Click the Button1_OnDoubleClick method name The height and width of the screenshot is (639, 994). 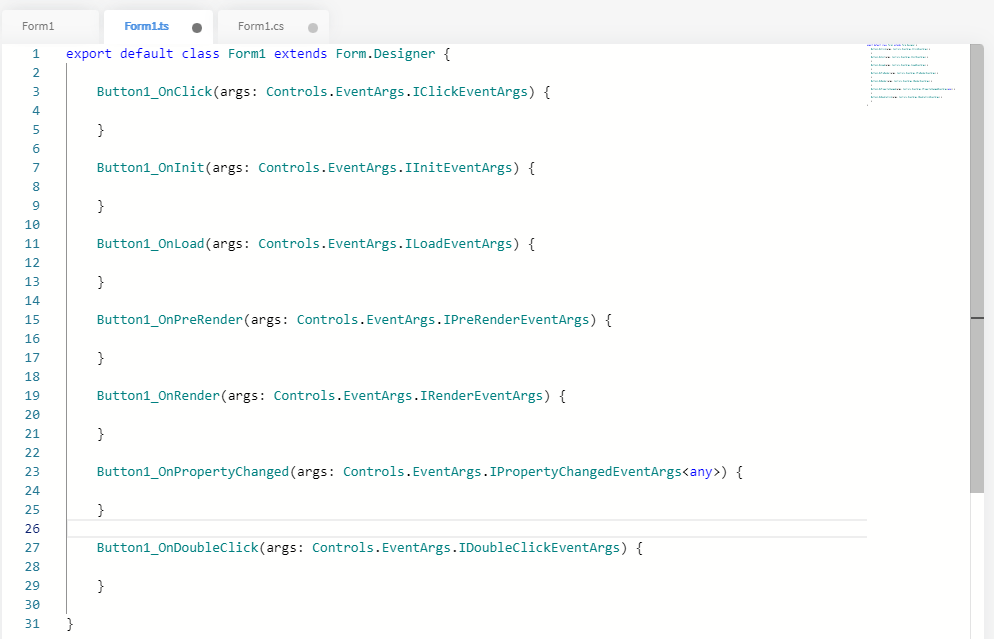click(x=177, y=548)
